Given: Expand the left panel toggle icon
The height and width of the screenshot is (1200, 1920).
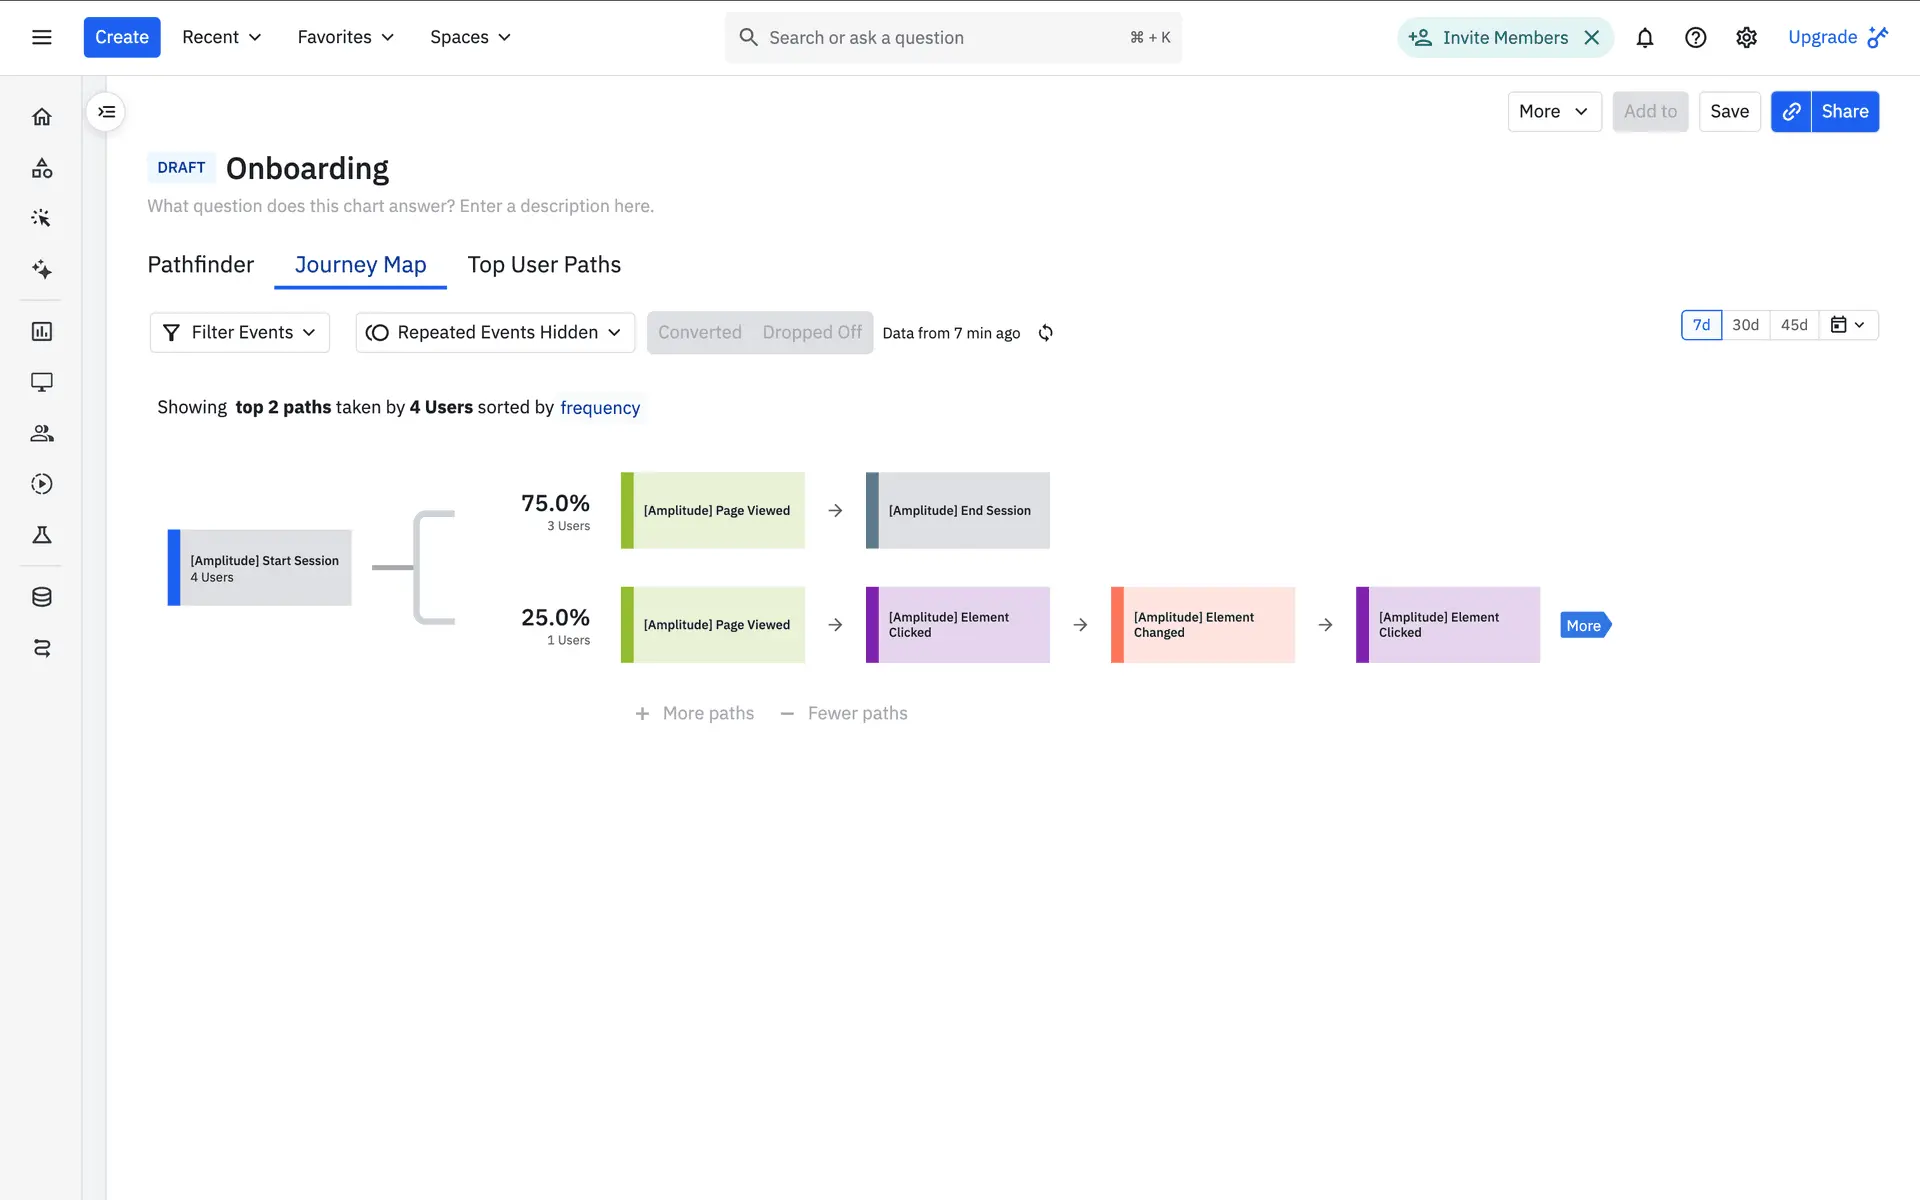Looking at the screenshot, I should [106, 112].
